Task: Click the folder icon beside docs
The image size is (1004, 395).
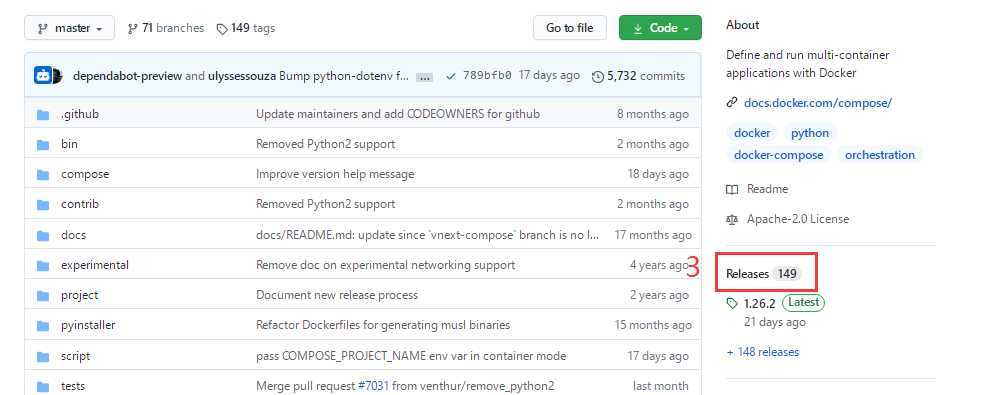Action: coord(43,236)
